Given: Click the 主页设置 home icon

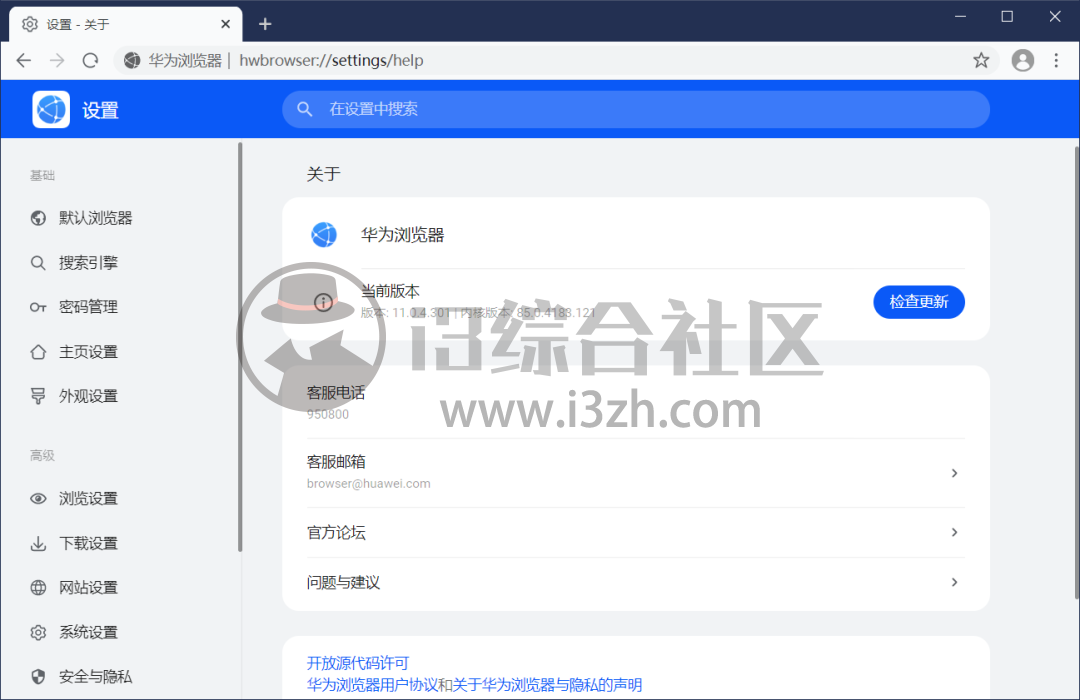Looking at the screenshot, I should tap(38, 352).
